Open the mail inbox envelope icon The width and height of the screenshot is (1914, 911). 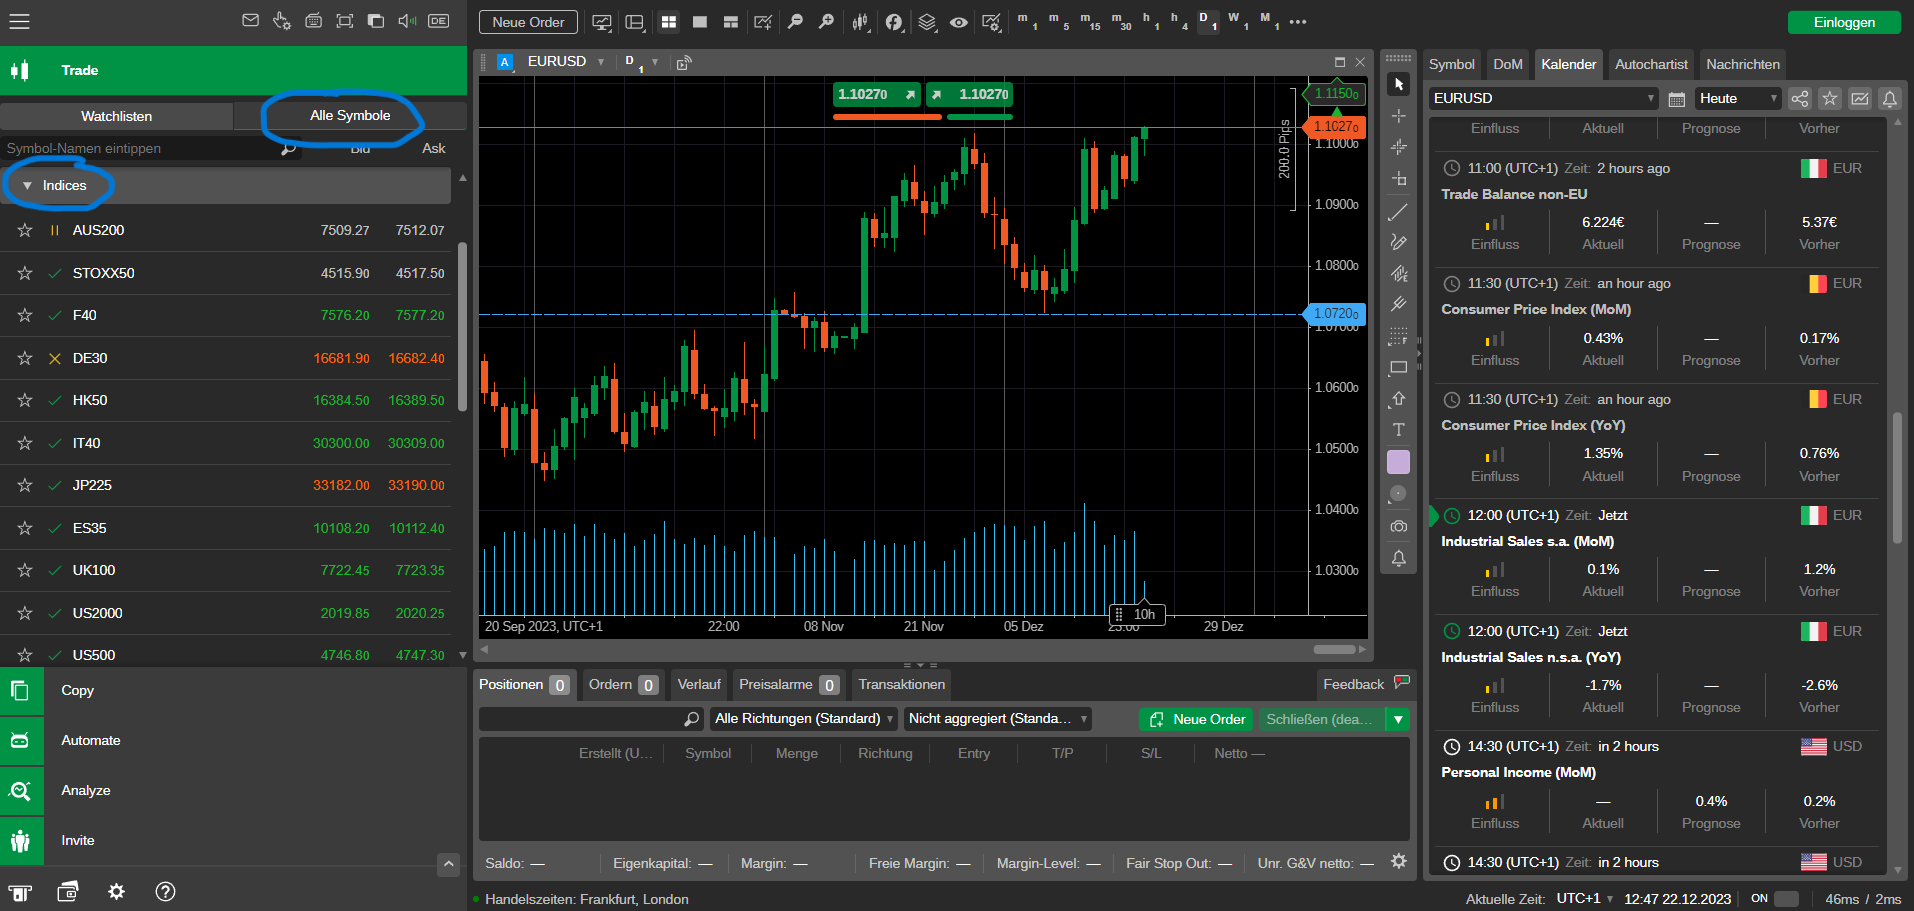click(250, 21)
